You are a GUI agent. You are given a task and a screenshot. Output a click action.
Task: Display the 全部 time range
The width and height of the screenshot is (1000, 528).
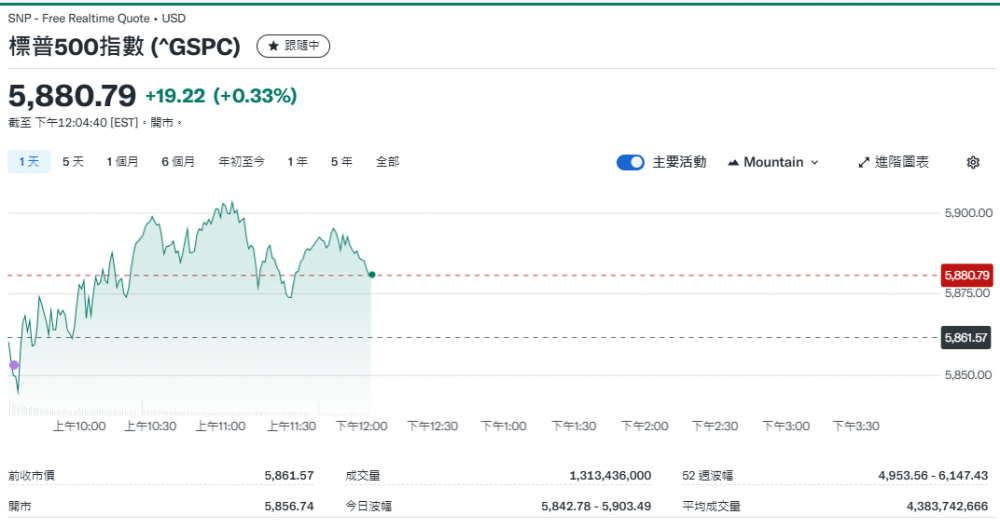(x=387, y=161)
